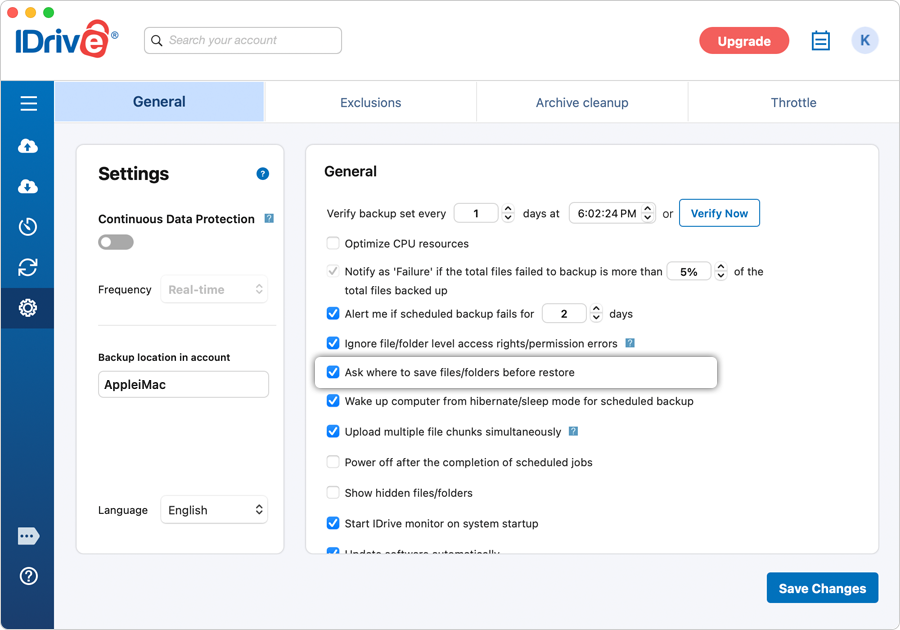Image resolution: width=900 pixels, height=630 pixels.
Task: View activity logs via the clipboard icon
Action: coord(820,40)
